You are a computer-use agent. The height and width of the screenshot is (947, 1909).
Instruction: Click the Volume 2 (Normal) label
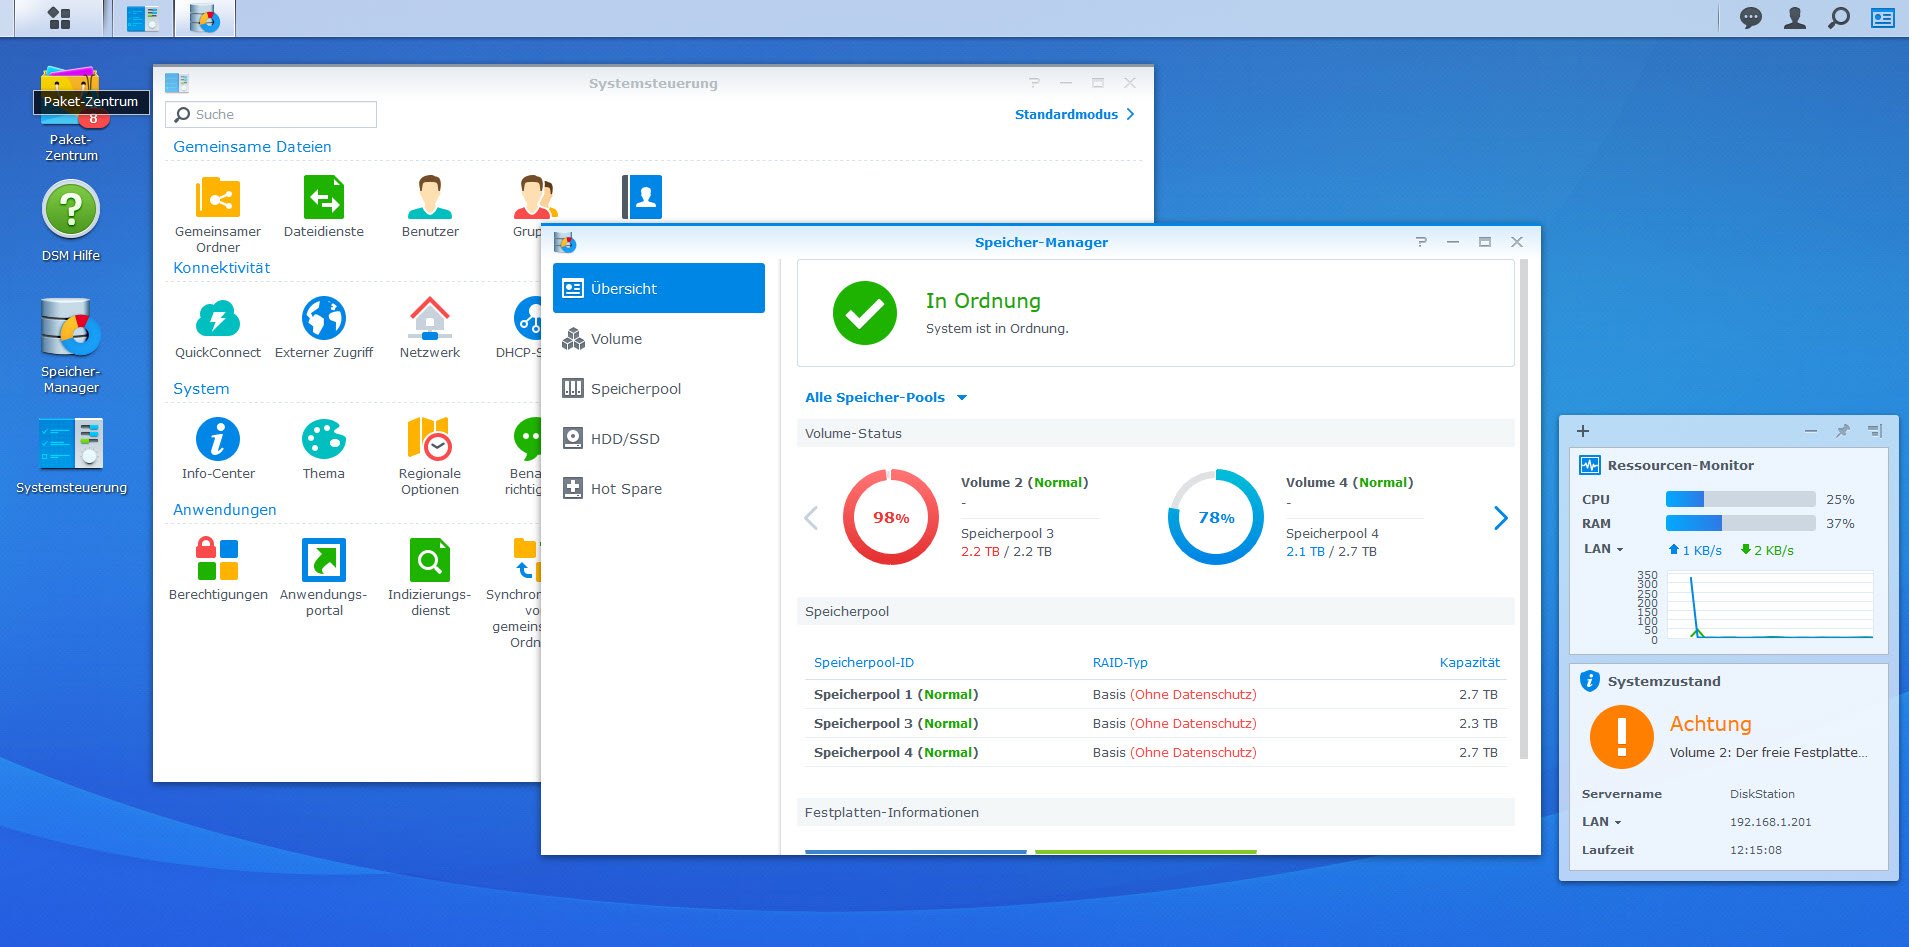coord(1024,482)
